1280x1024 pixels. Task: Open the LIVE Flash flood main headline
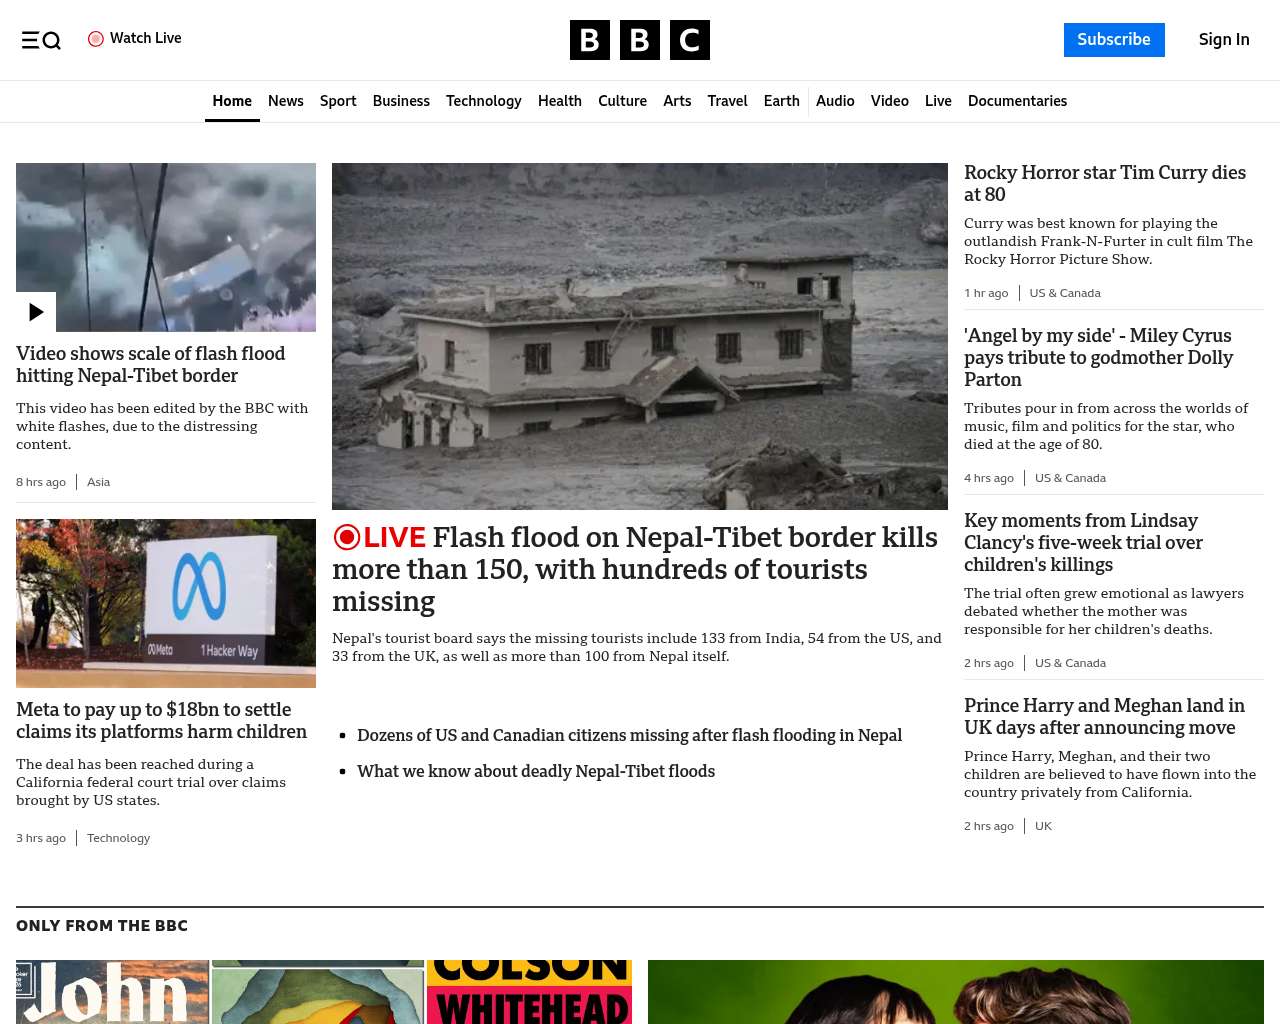pos(636,569)
